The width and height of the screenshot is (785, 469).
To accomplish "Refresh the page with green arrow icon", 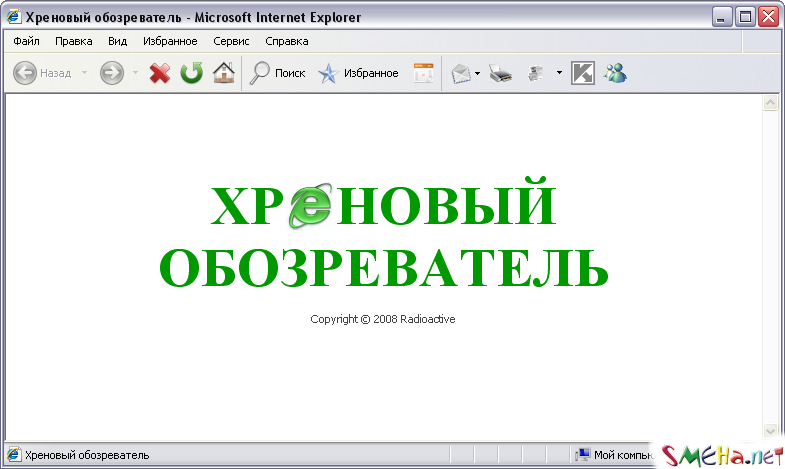I will point(191,73).
